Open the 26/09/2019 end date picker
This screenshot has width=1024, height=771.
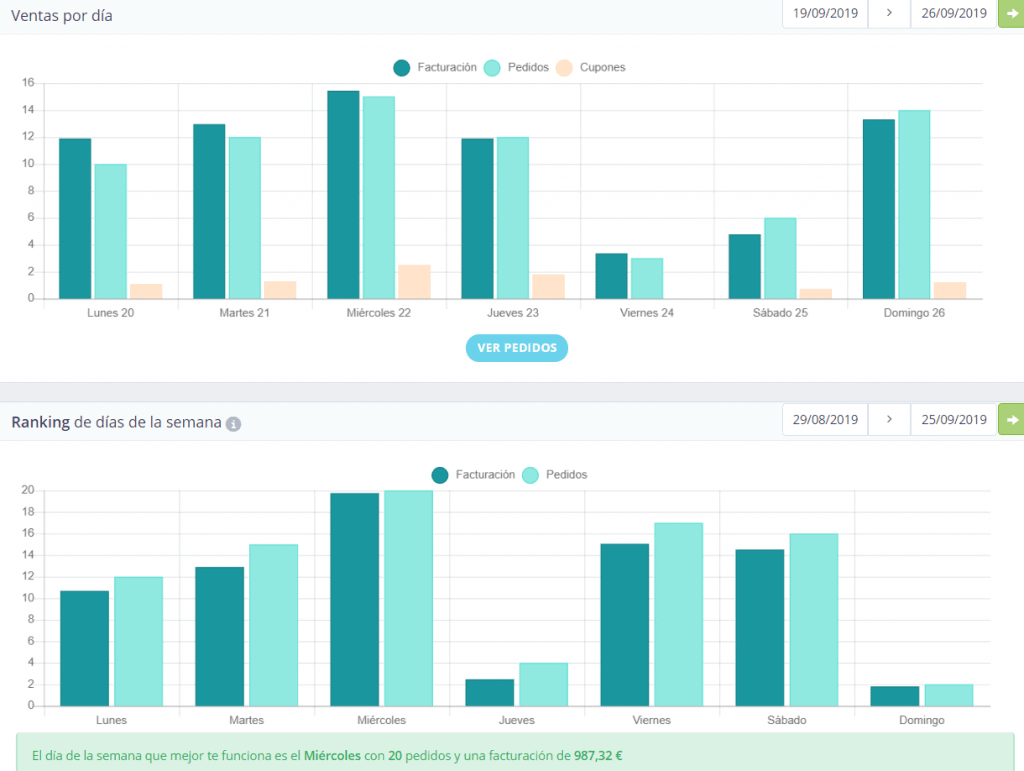coord(953,13)
